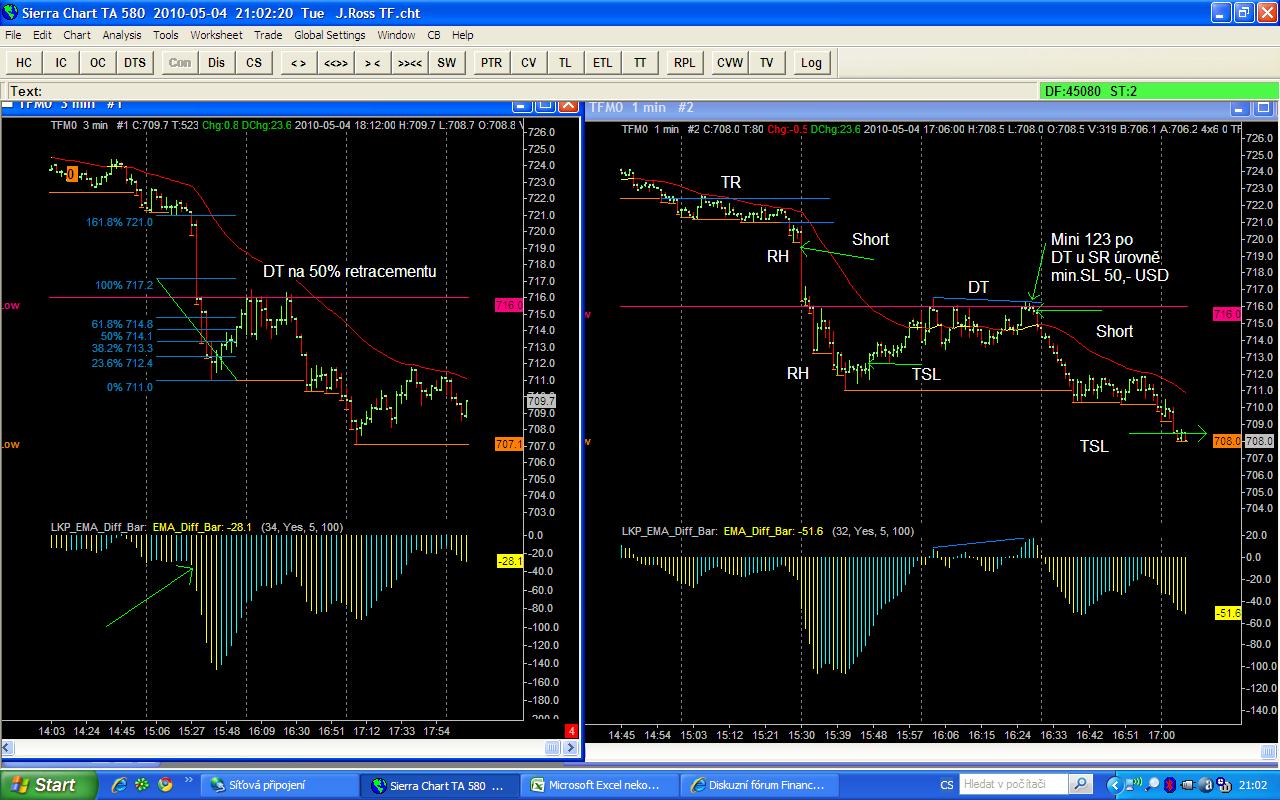1280x800 pixels.
Task: Select the CV tool button
Action: point(528,62)
